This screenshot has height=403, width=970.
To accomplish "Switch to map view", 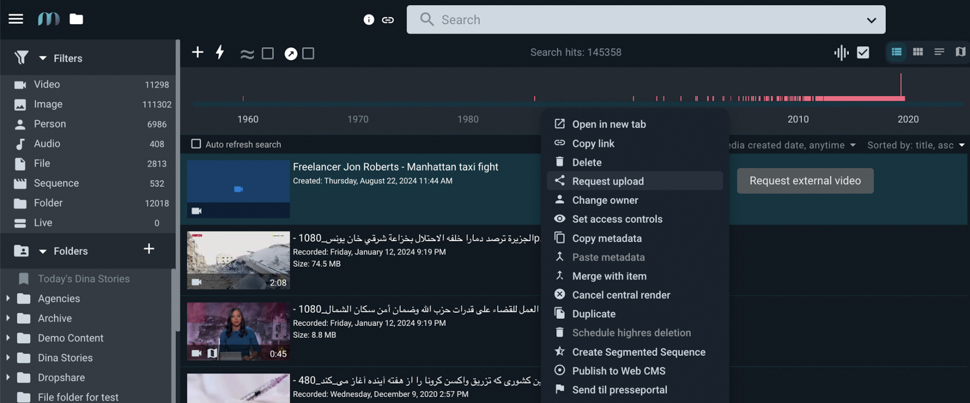I will click(x=960, y=52).
